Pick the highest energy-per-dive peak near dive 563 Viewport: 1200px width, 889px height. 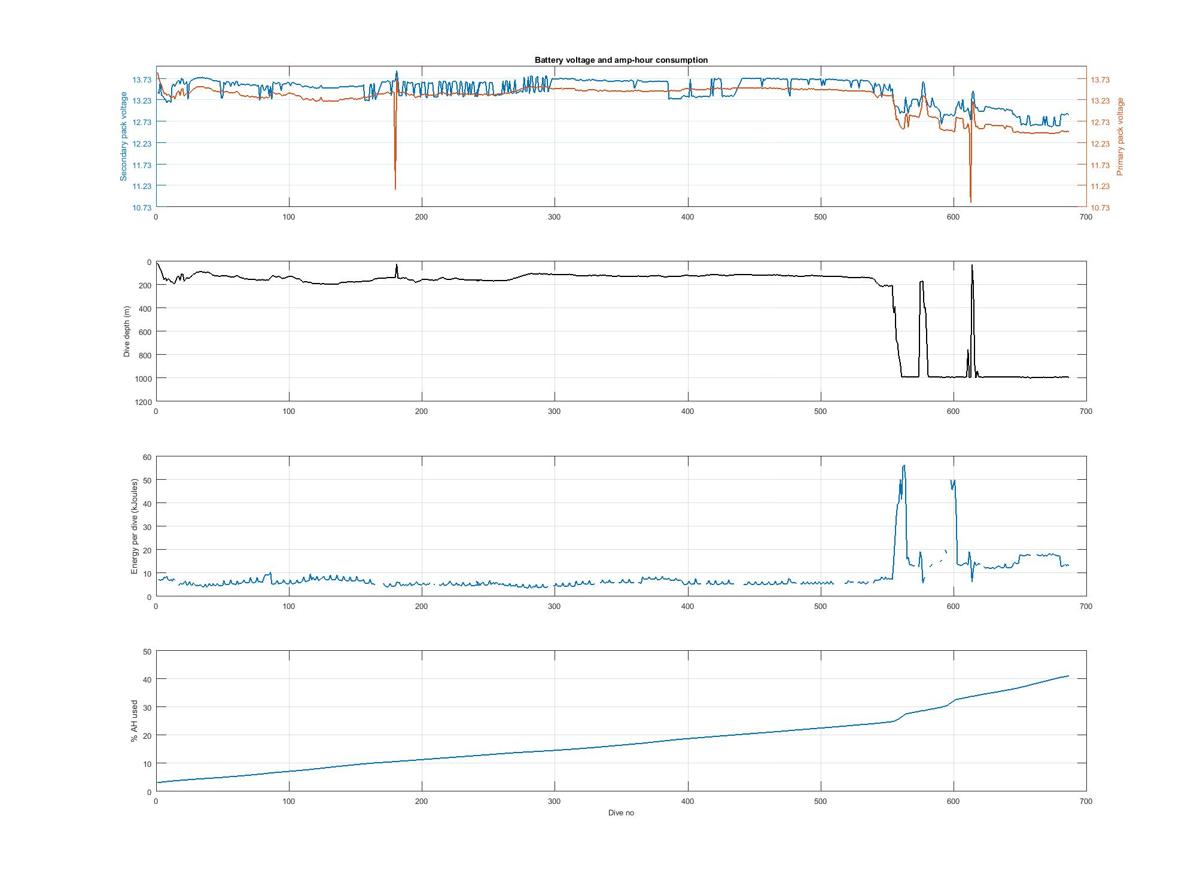pyautogui.click(x=903, y=466)
